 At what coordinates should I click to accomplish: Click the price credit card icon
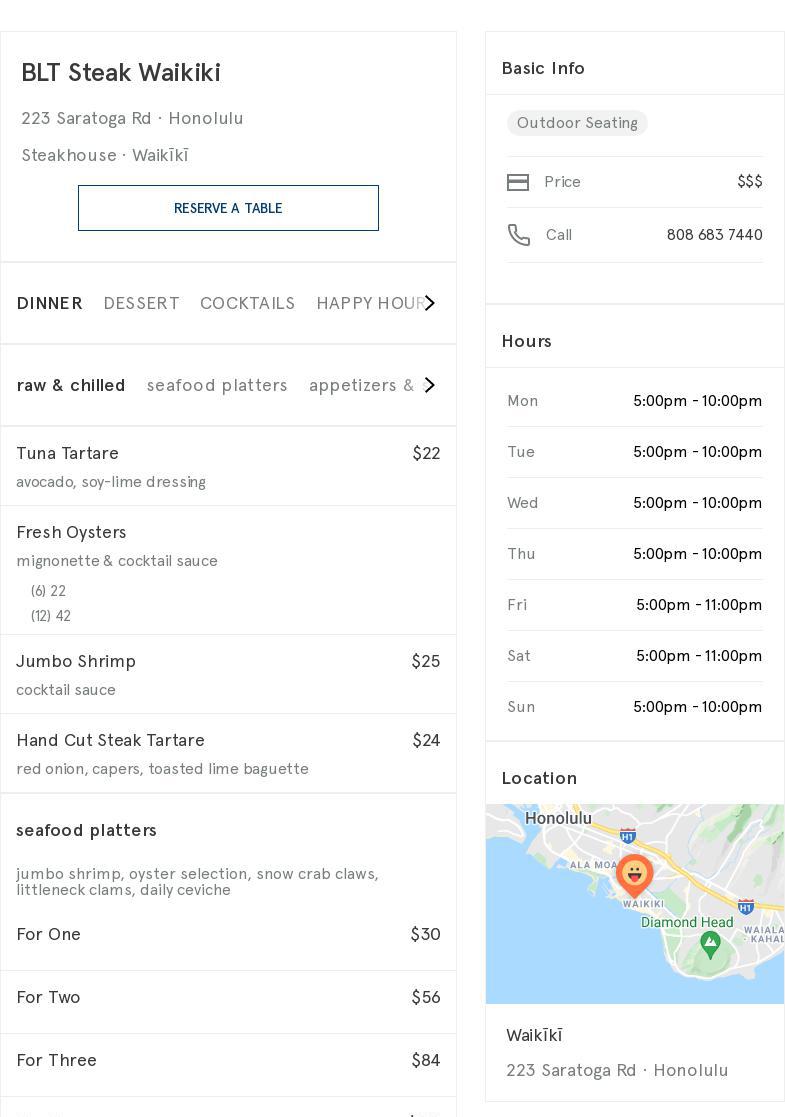(518, 182)
